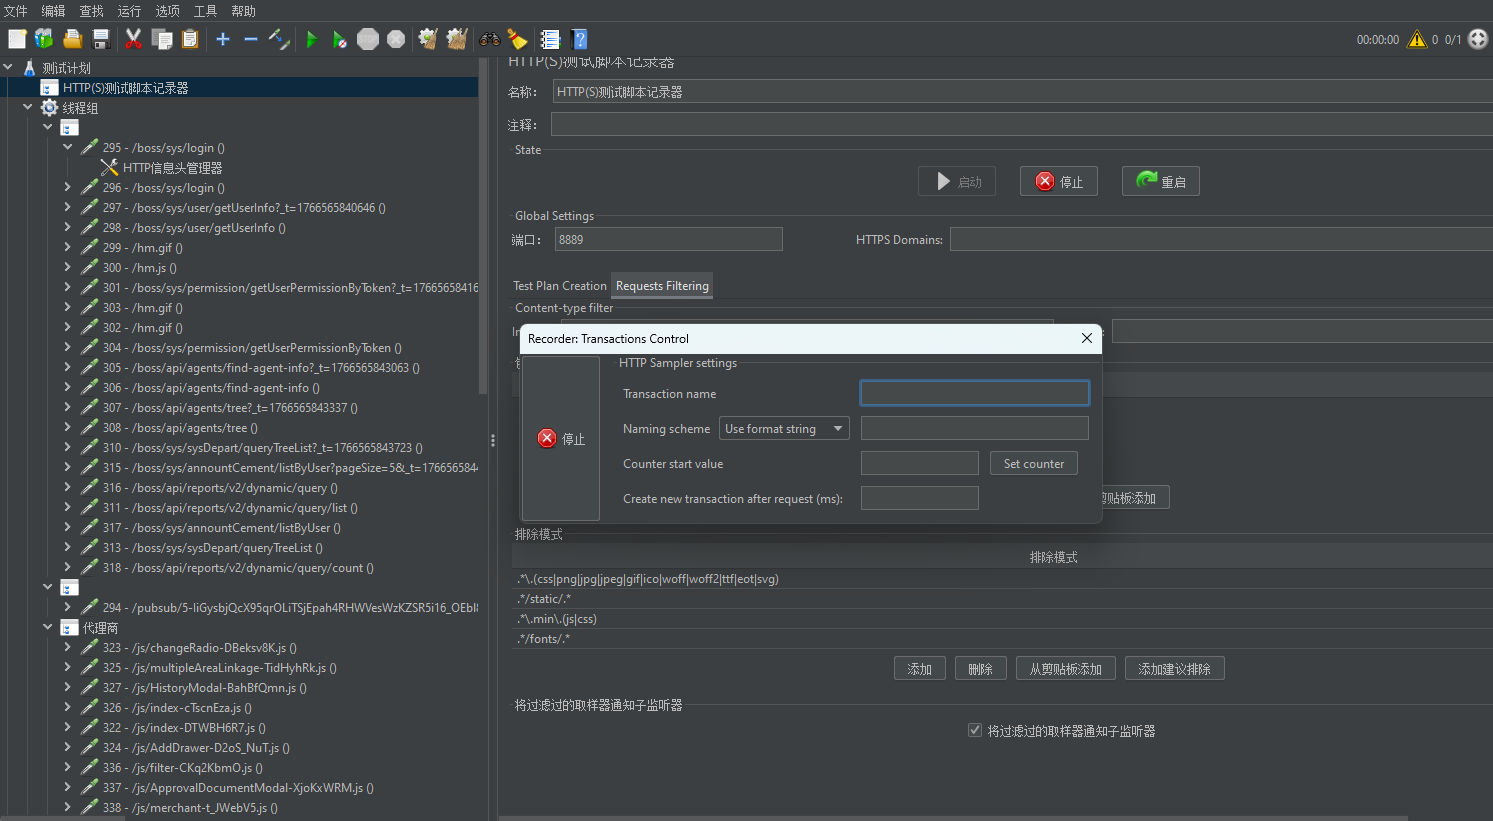Select 测试计划 root node in tree
Viewport: 1493px width, 821px height.
[66, 68]
